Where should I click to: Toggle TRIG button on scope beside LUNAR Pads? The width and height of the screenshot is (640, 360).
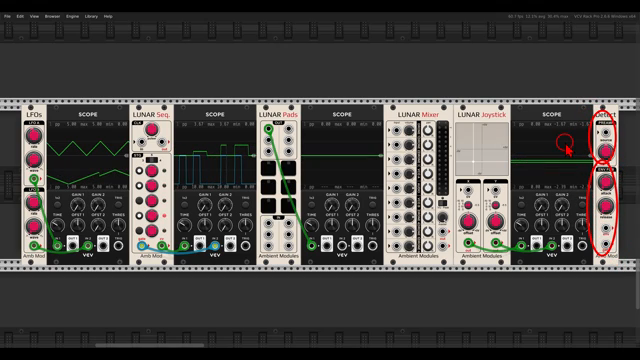click(372, 205)
